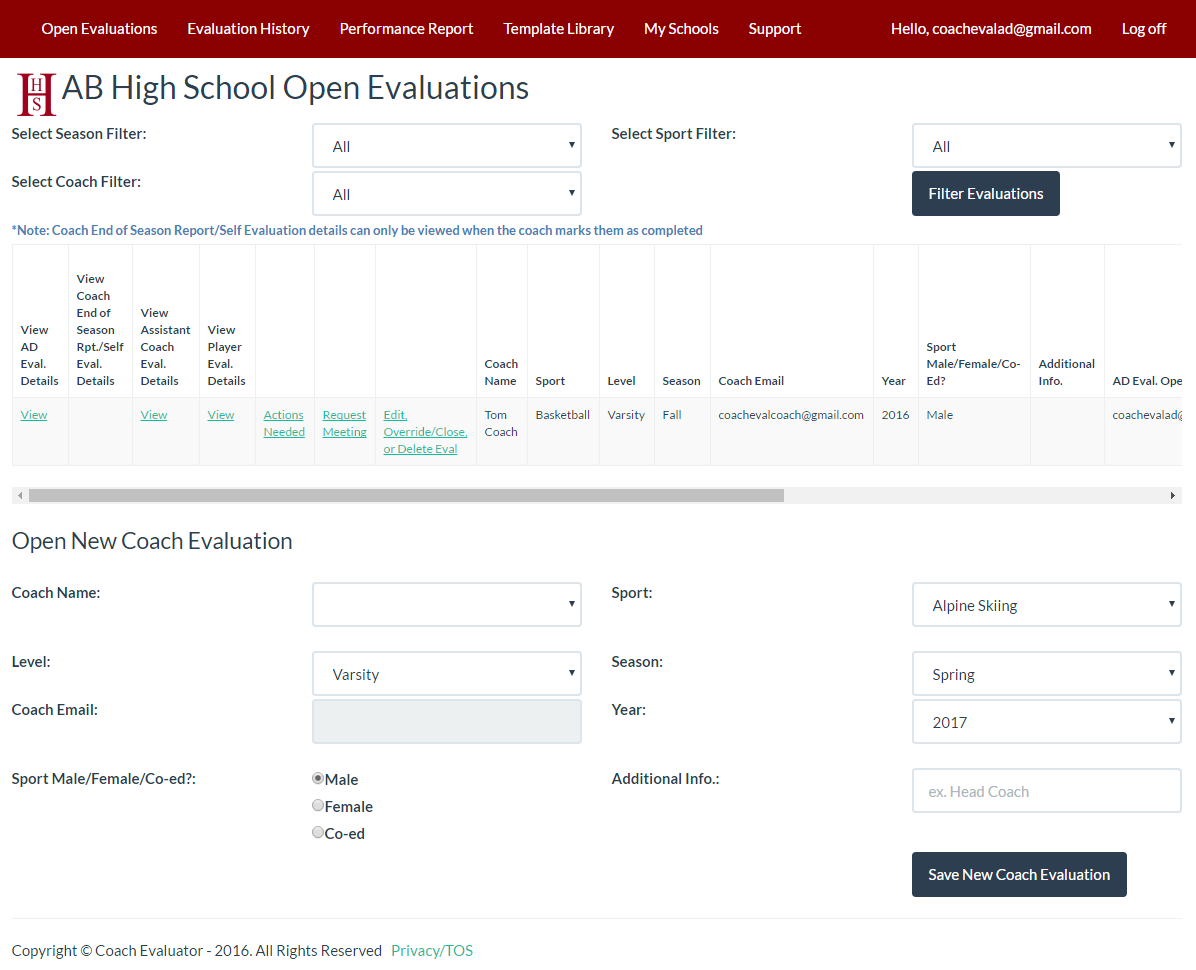Image resolution: width=1196 pixels, height=970 pixels.
Task: Click Log off
Action: [x=1143, y=29]
